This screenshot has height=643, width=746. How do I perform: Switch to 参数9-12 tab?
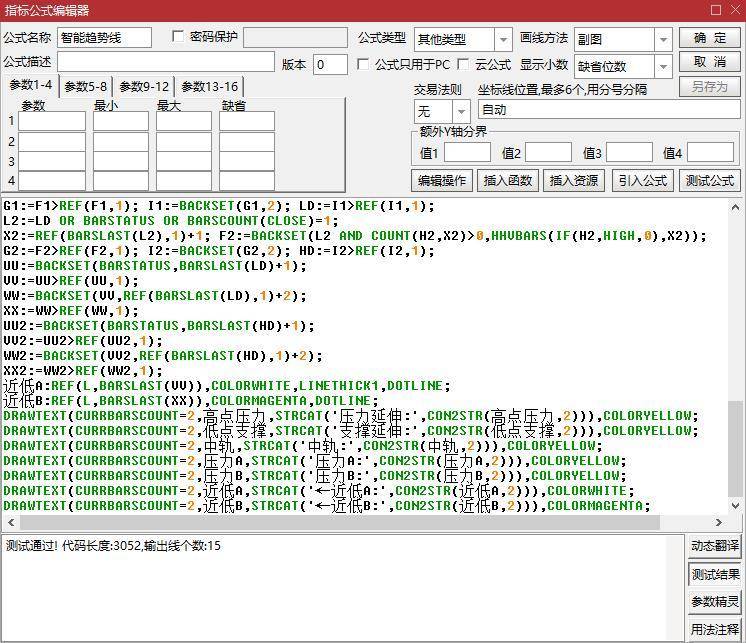(x=144, y=87)
